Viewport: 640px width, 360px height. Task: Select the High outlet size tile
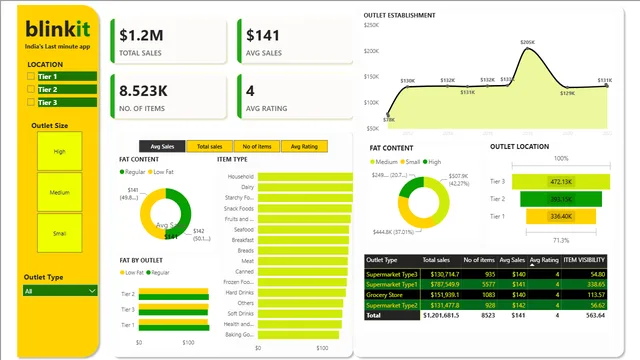point(60,151)
